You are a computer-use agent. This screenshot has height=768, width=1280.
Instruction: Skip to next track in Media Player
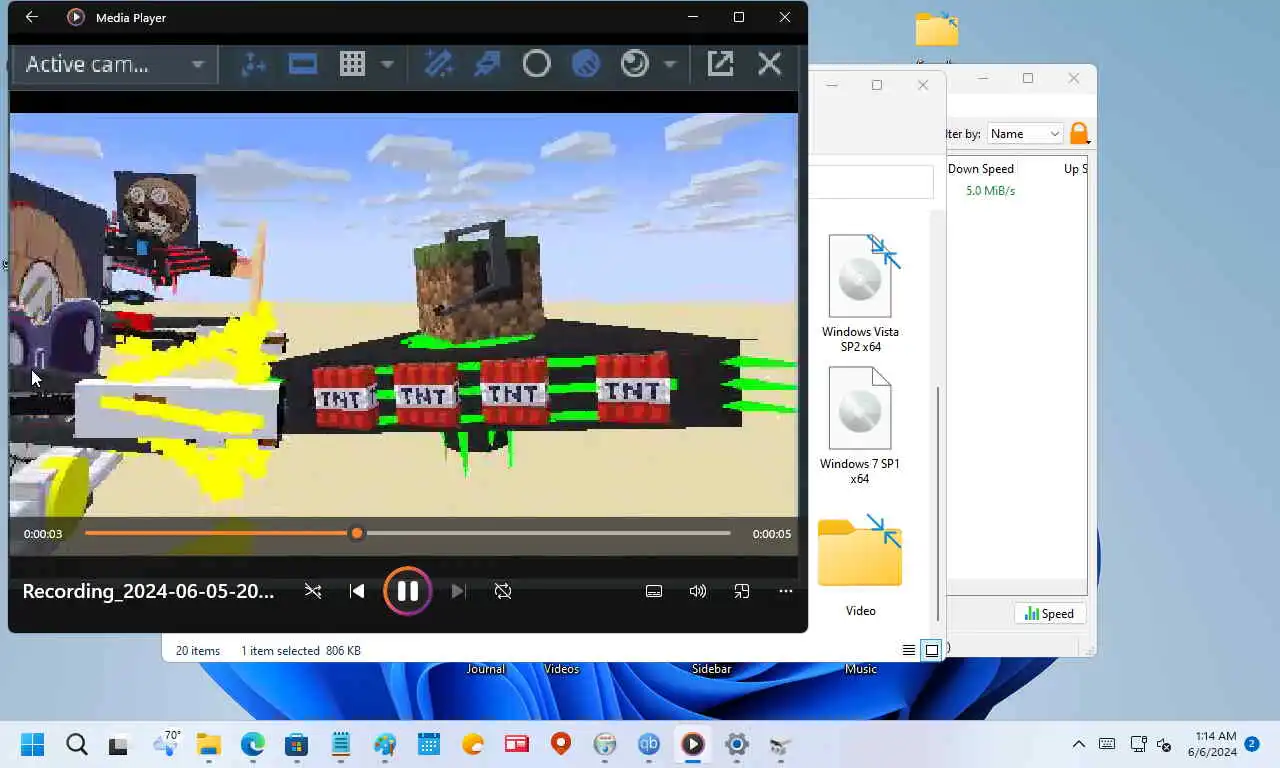coord(458,591)
